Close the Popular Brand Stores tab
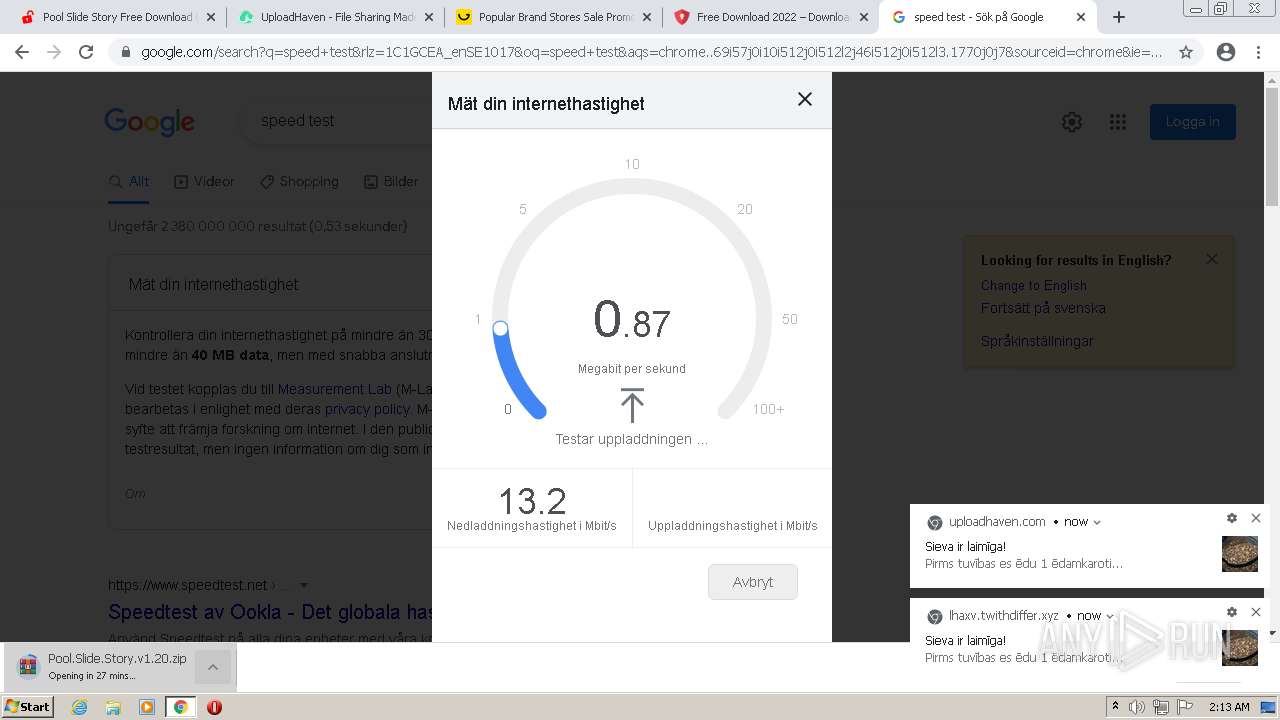 click(x=646, y=17)
